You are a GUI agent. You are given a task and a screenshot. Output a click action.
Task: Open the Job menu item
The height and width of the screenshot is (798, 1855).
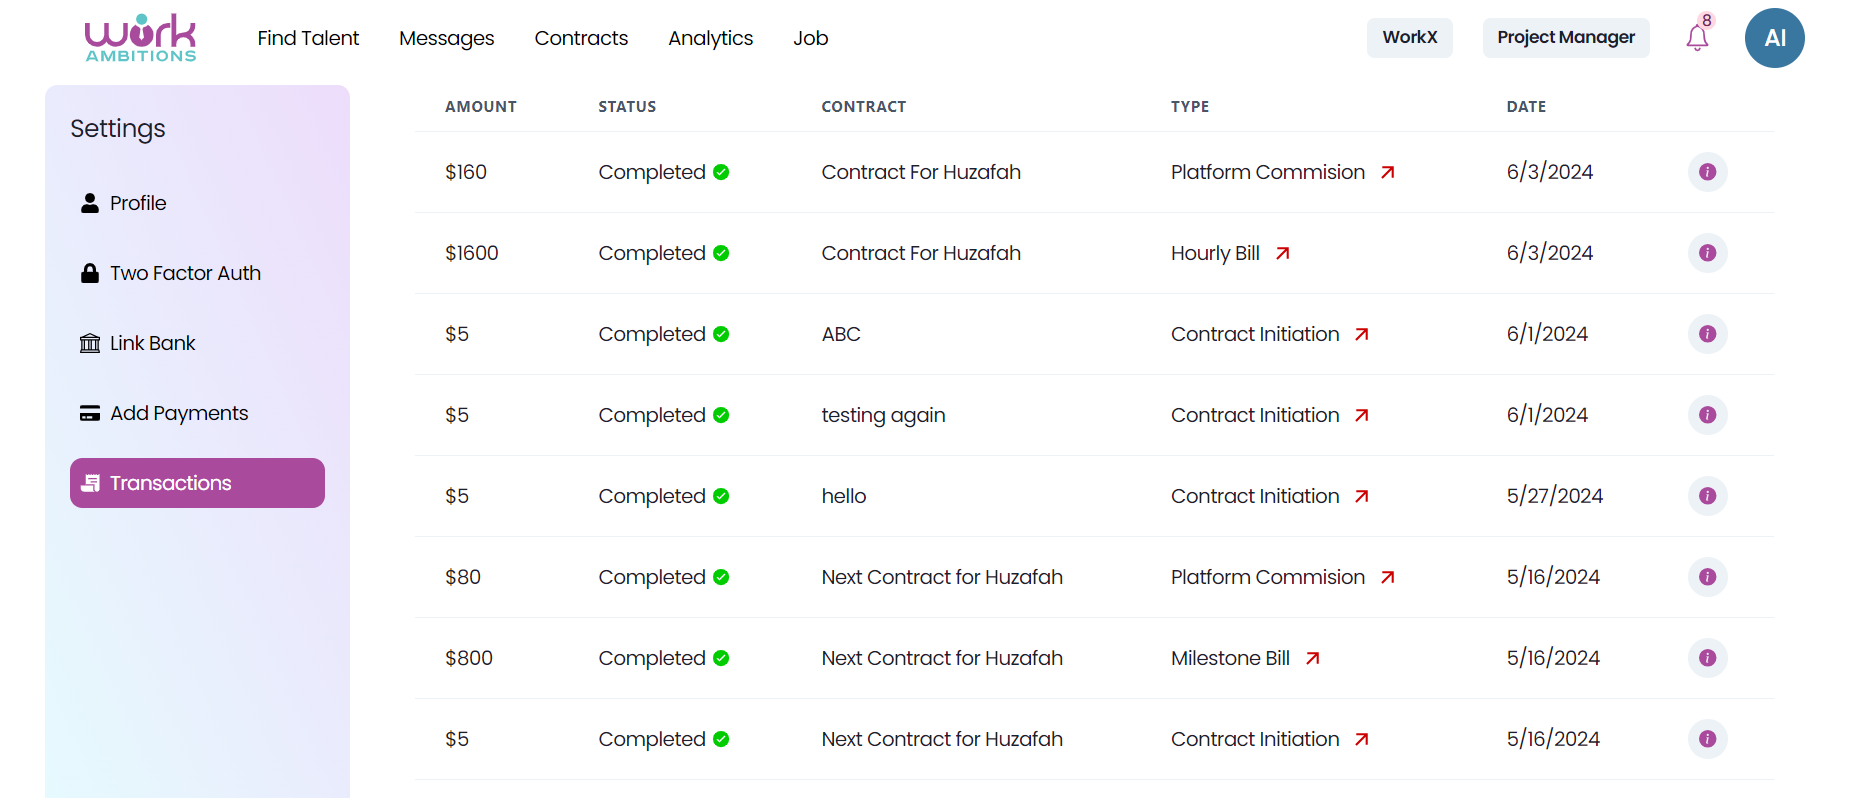tap(810, 38)
